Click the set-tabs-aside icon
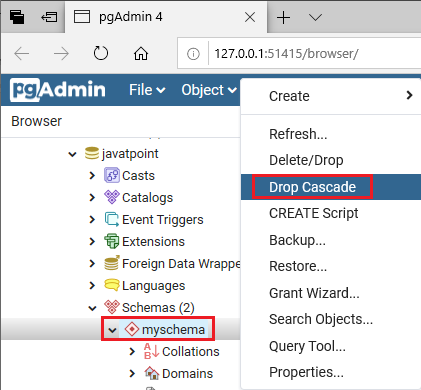Image resolution: width=421 pixels, height=390 pixels. 49,17
